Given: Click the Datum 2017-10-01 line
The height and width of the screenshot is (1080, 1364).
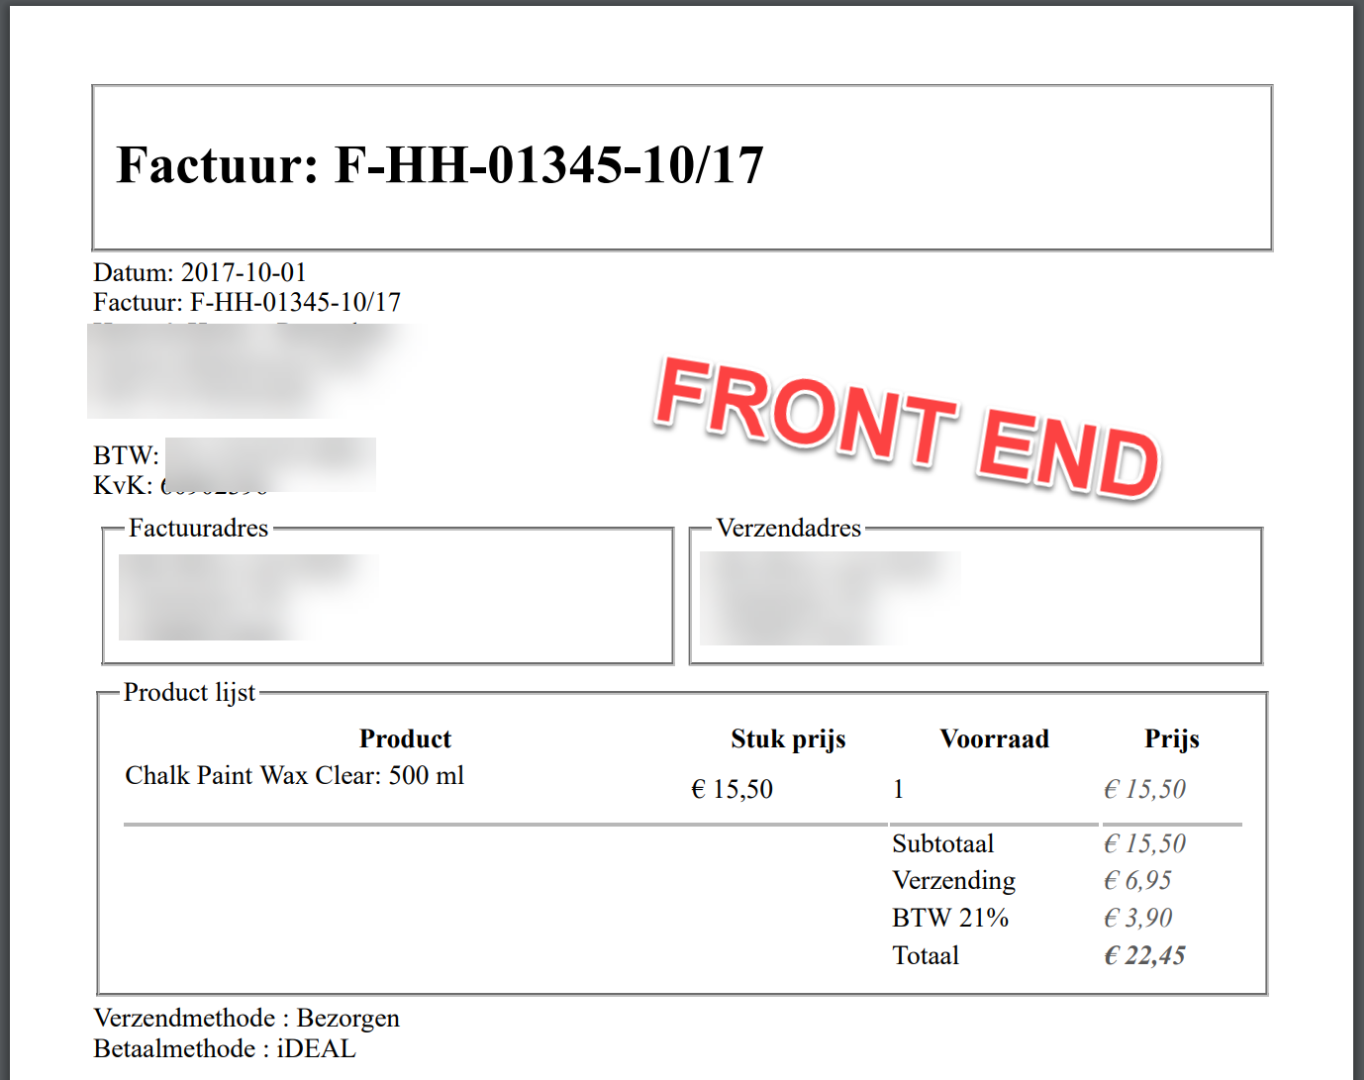Looking at the screenshot, I should pos(200,272).
